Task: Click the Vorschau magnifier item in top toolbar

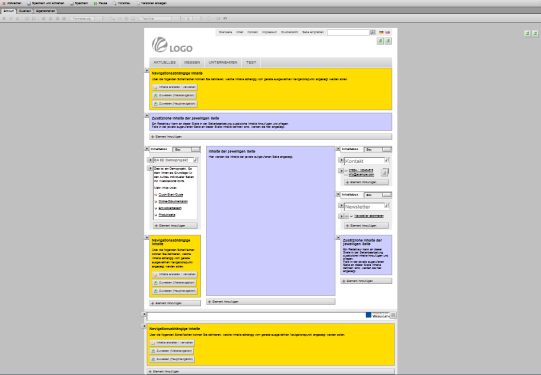Action: point(121,3)
